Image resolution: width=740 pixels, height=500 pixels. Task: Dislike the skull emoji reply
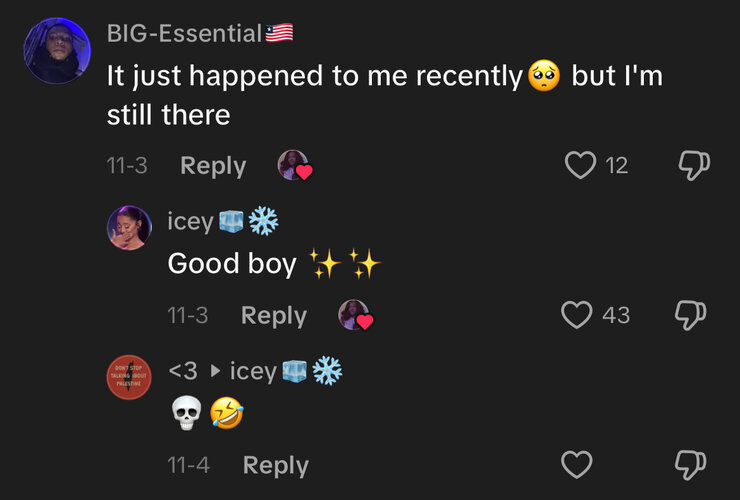690,465
